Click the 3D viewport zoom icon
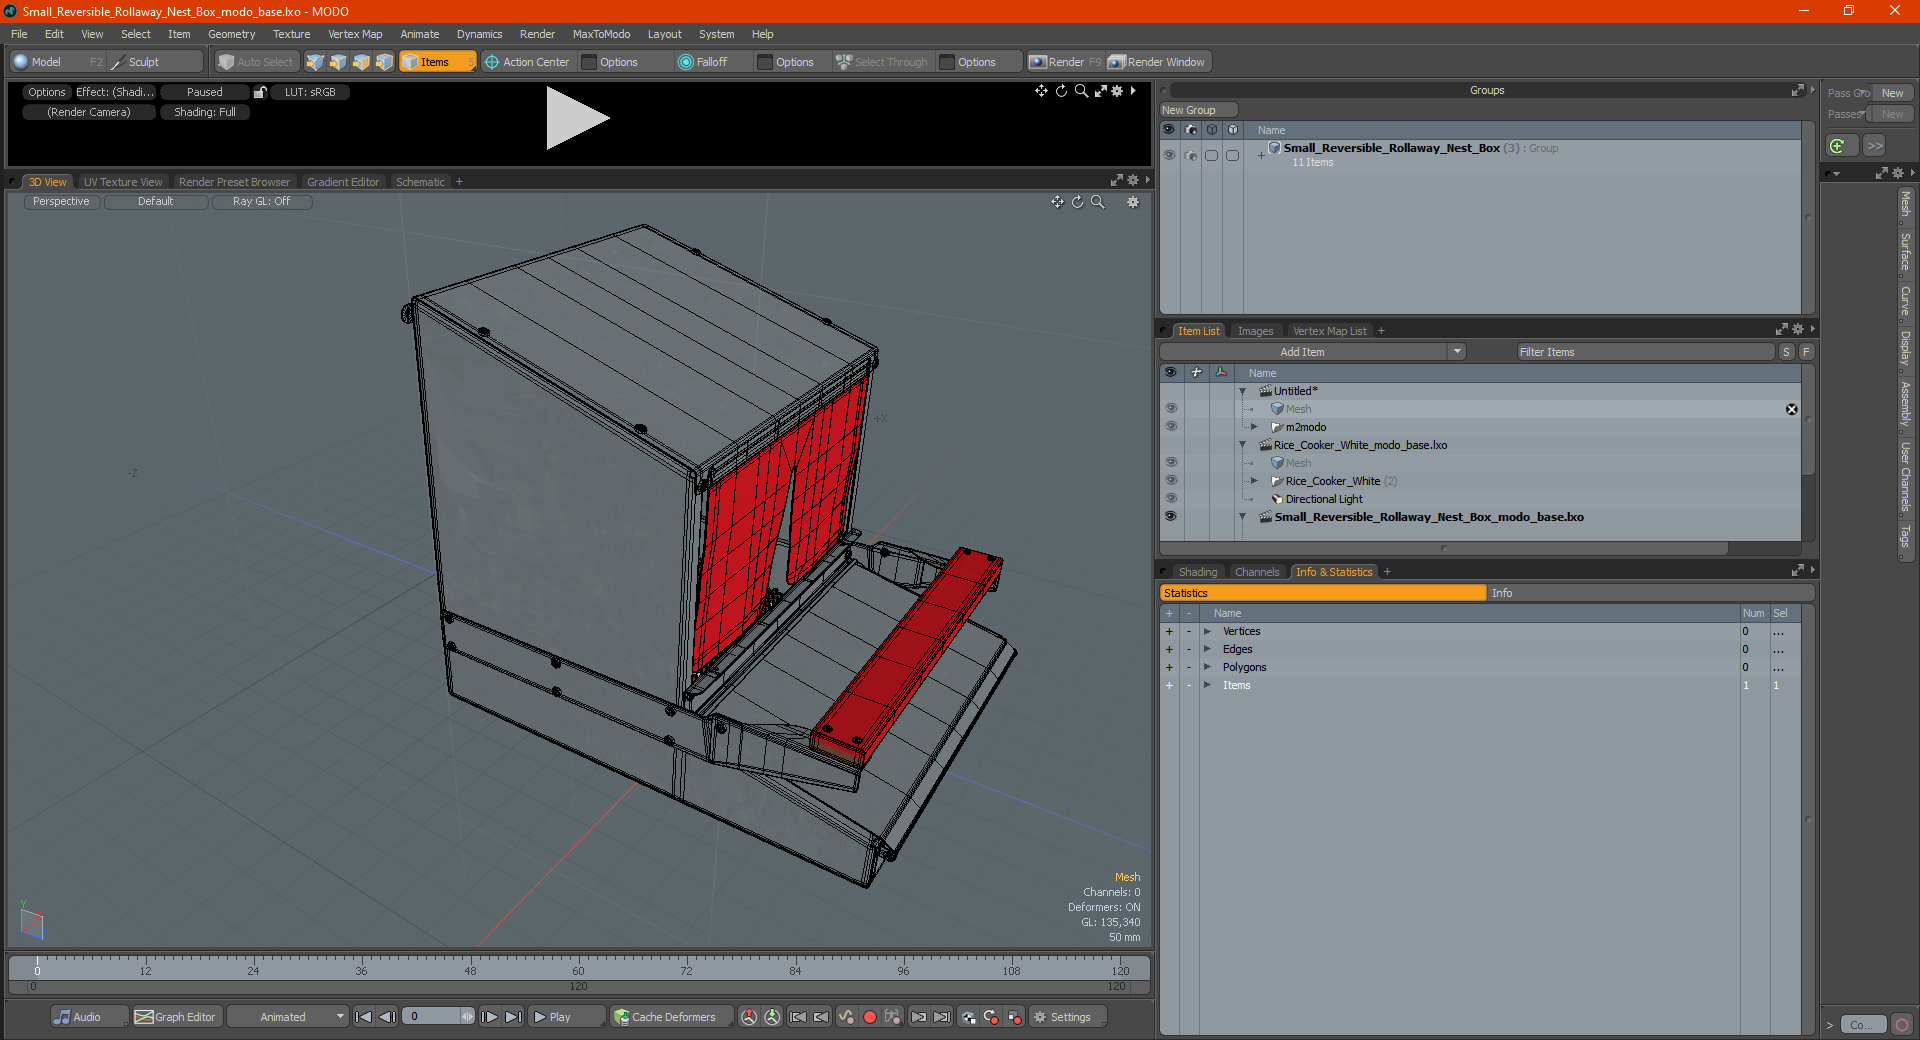The height and width of the screenshot is (1040, 1920). [x=1097, y=202]
